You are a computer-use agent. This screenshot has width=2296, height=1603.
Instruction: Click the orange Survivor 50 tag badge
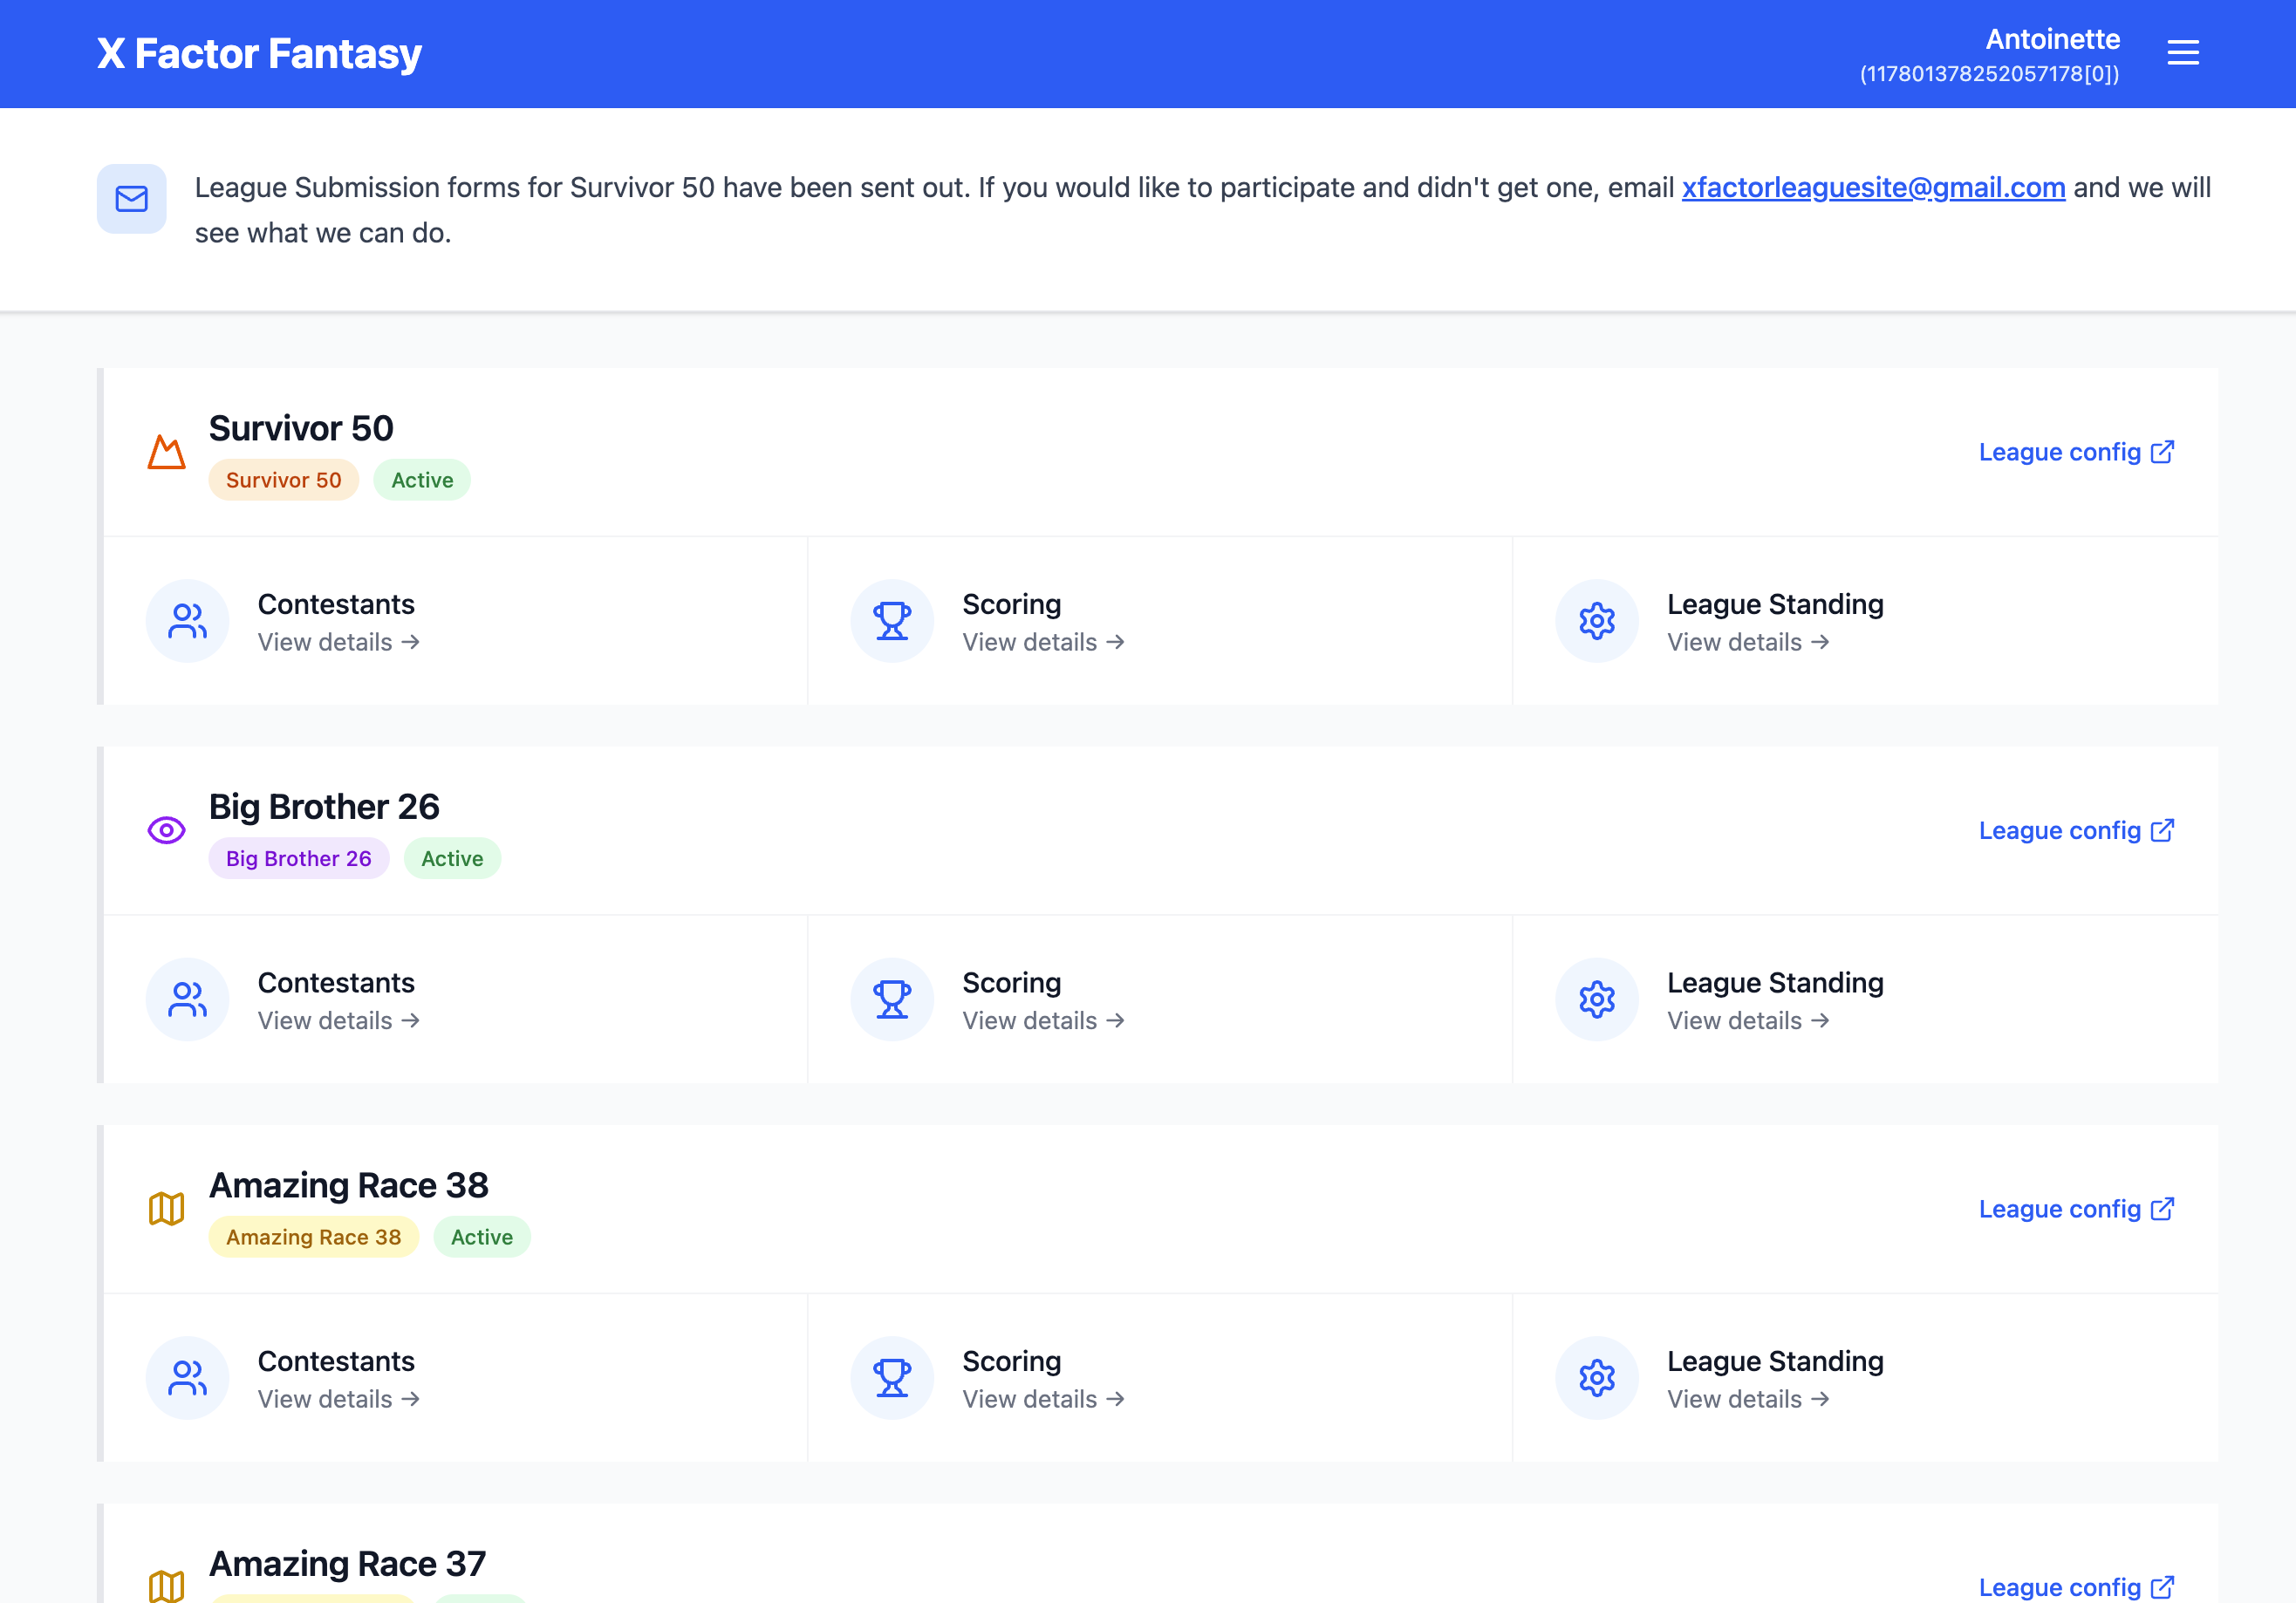coord(283,480)
